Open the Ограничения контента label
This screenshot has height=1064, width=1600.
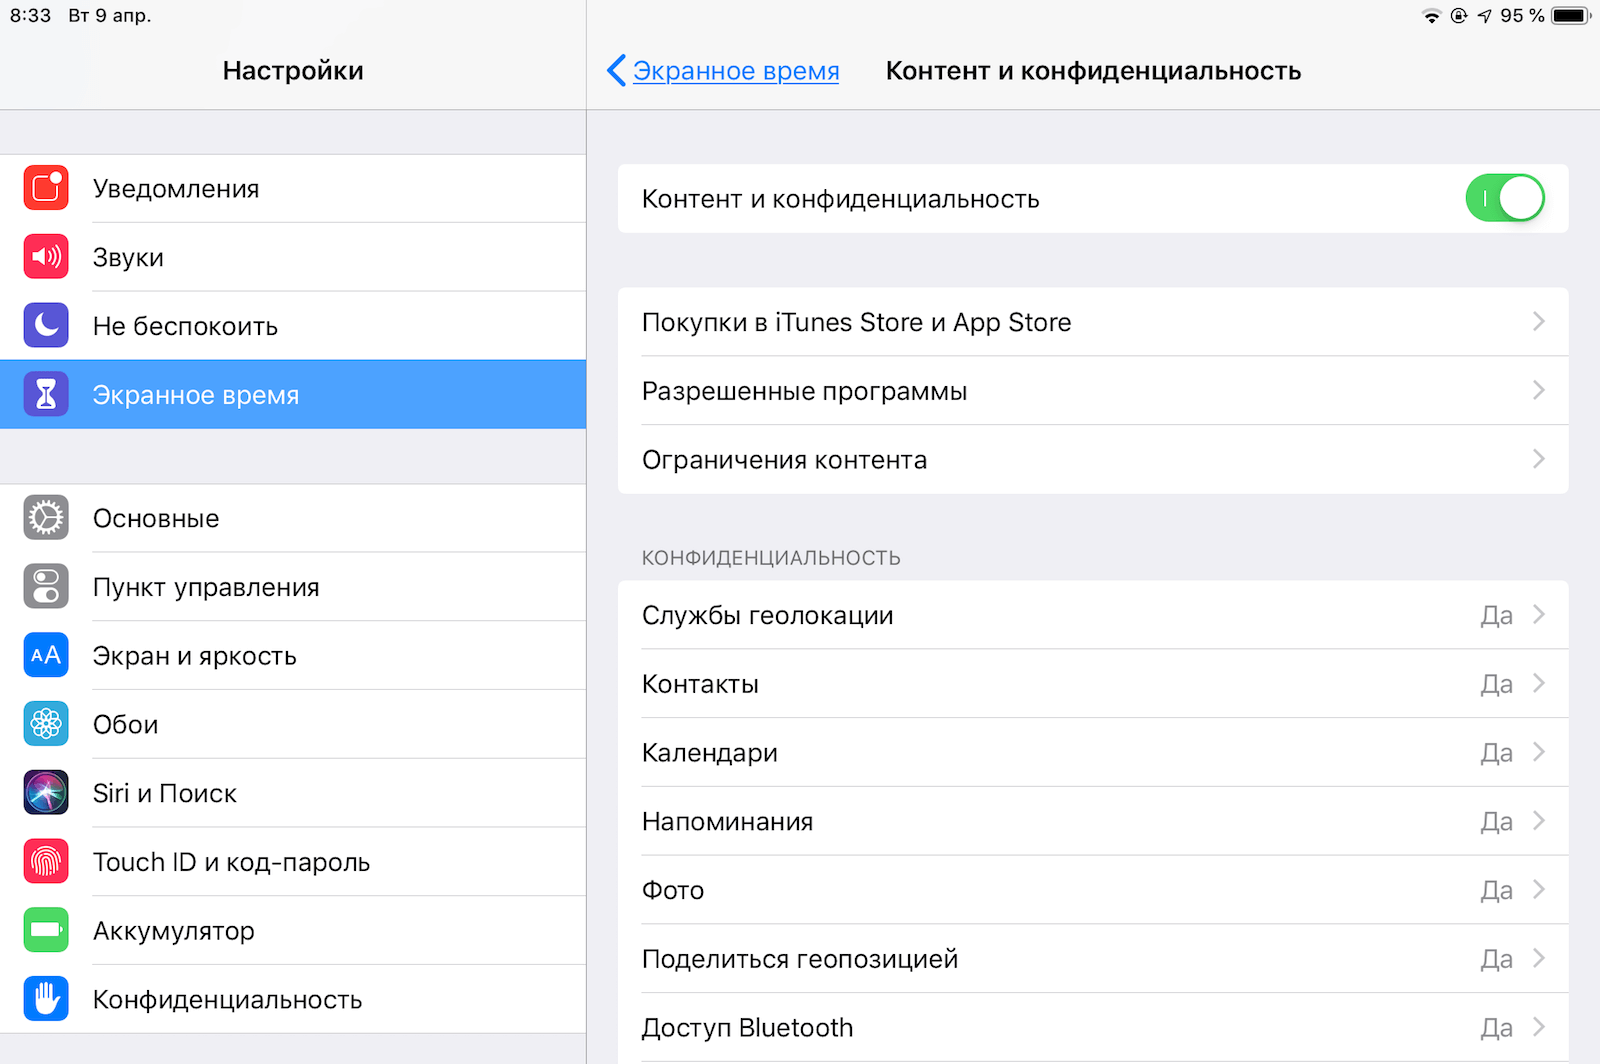784,460
